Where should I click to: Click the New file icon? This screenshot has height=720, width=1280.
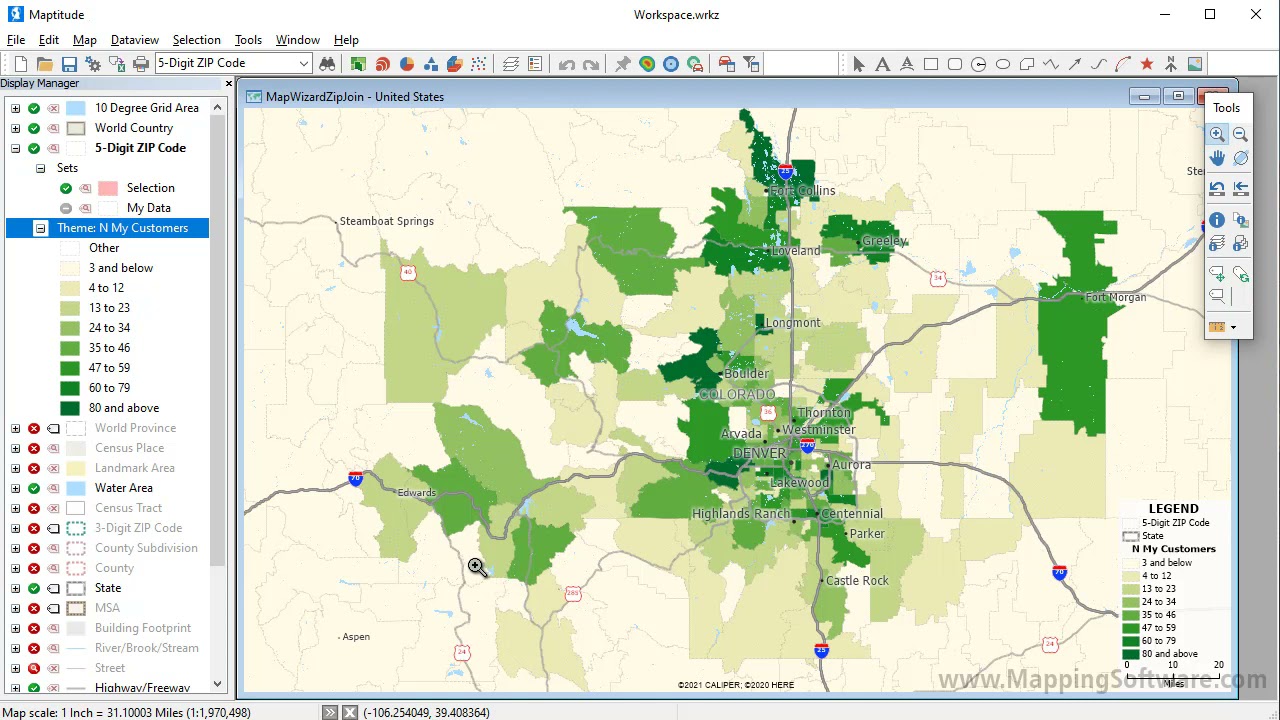point(21,64)
